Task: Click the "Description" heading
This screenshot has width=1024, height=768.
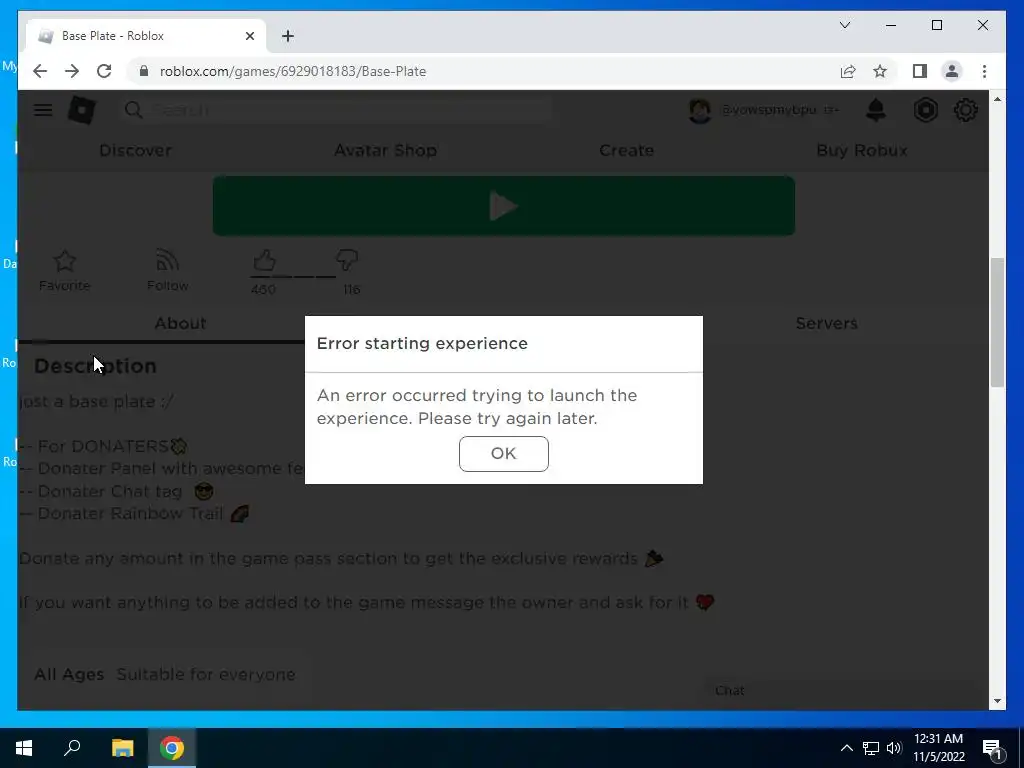Action: (95, 366)
